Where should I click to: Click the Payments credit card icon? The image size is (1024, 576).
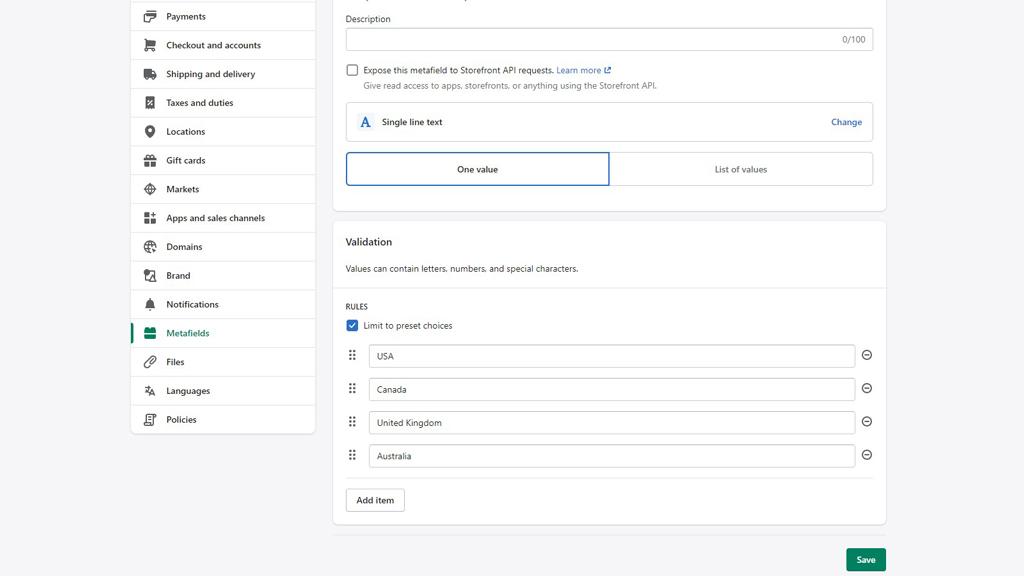pos(150,16)
